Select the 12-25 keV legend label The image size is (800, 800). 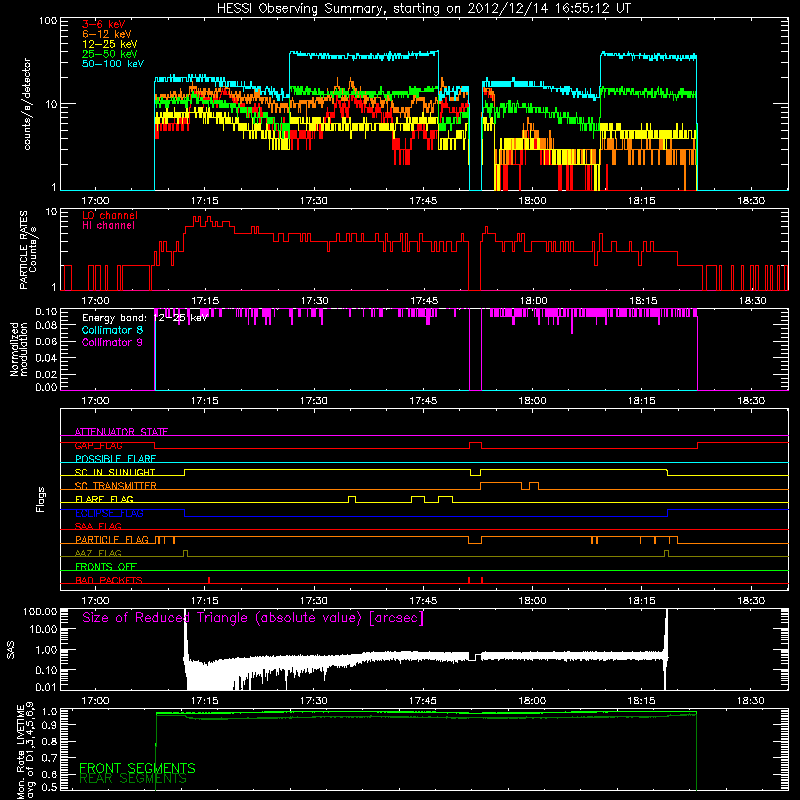click(109, 44)
